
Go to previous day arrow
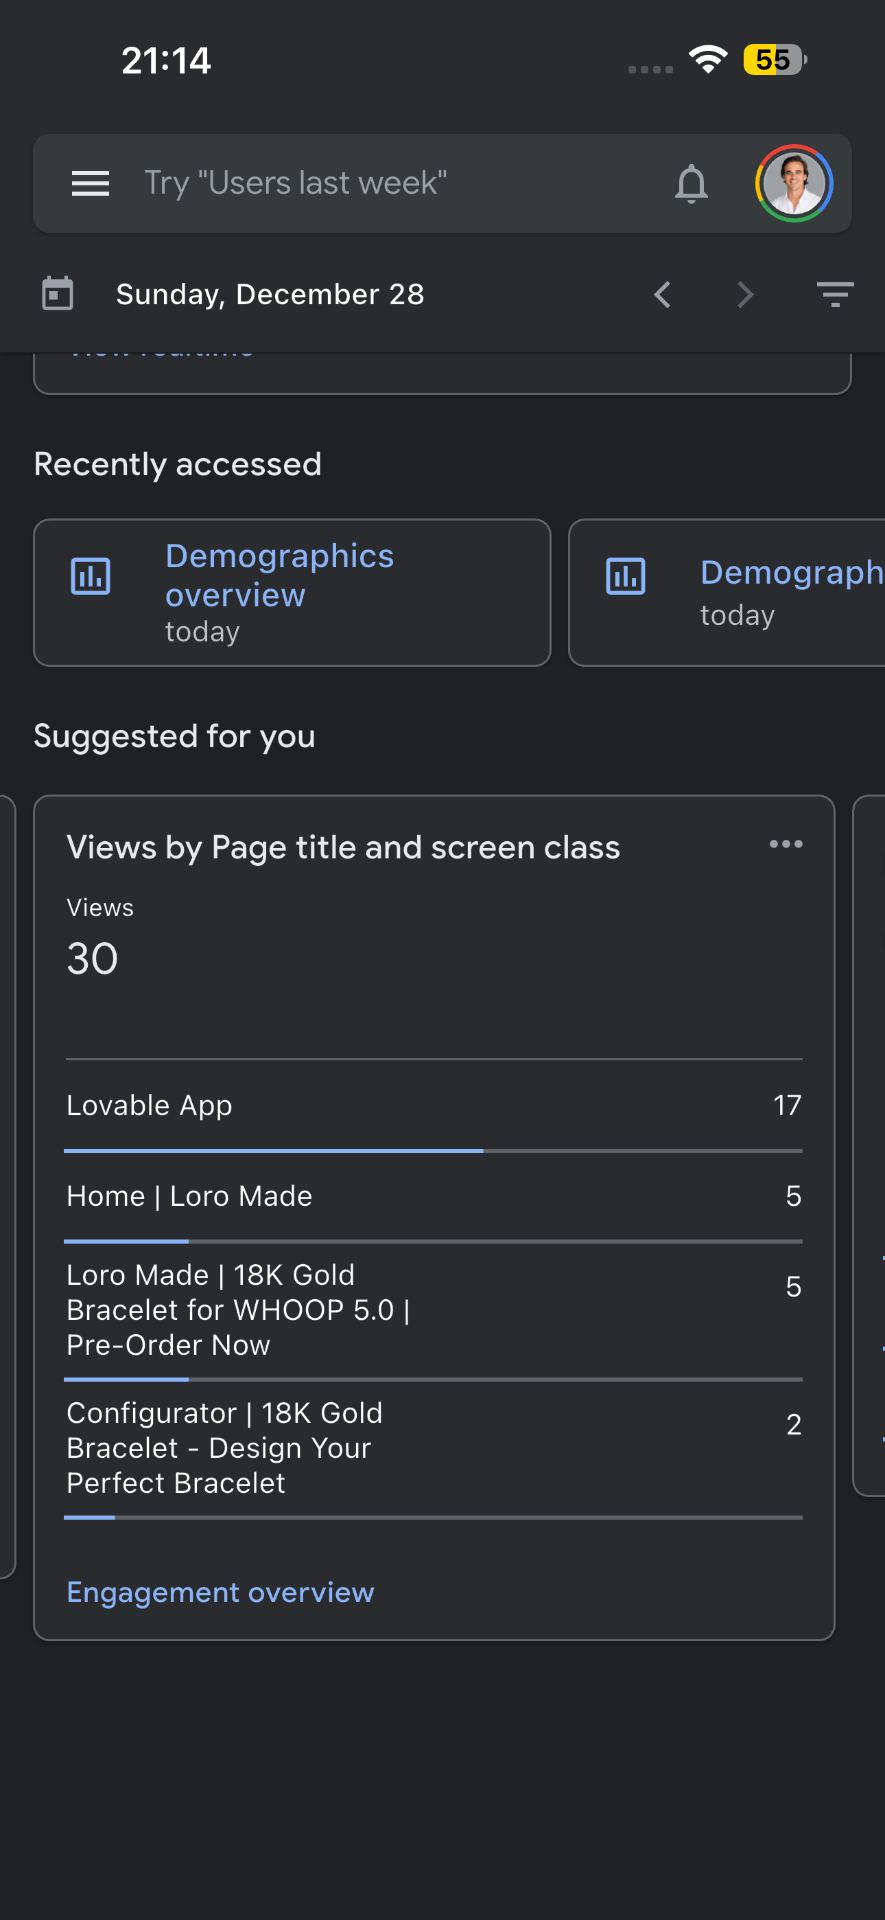pyautogui.click(x=662, y=295)
